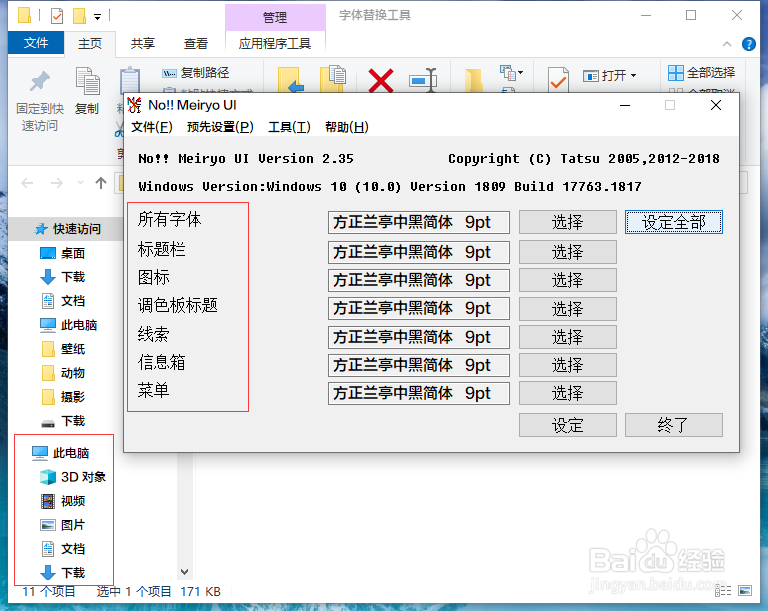Image resolution: width=768 pixels, height=611 pixels.
Task: Expand the quick access toolbar customize arrow
Action: 97,17
